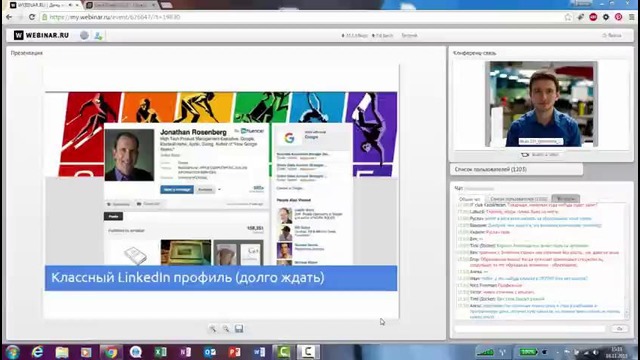Click the Pinterest extension icon

coord(619,17)
